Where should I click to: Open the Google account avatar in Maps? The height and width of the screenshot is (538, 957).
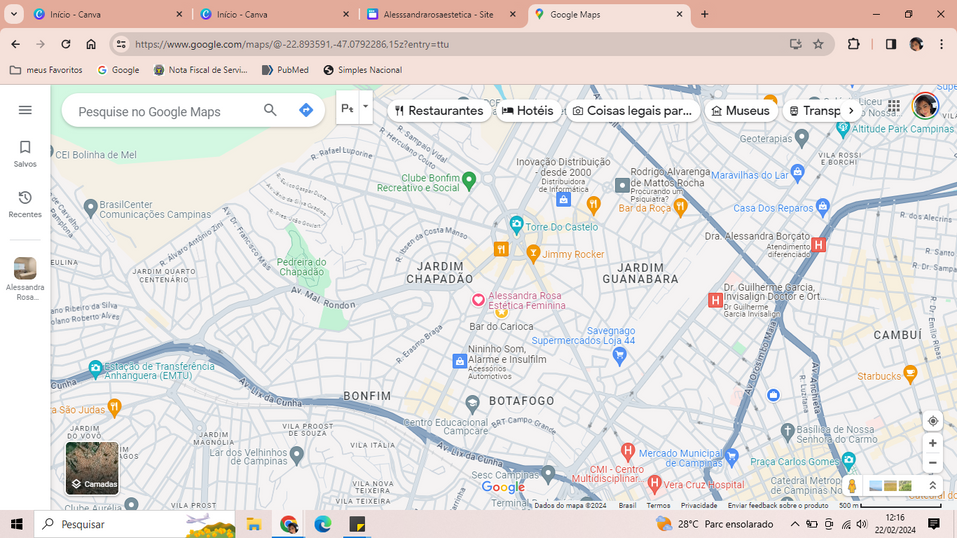coord(925,106)
